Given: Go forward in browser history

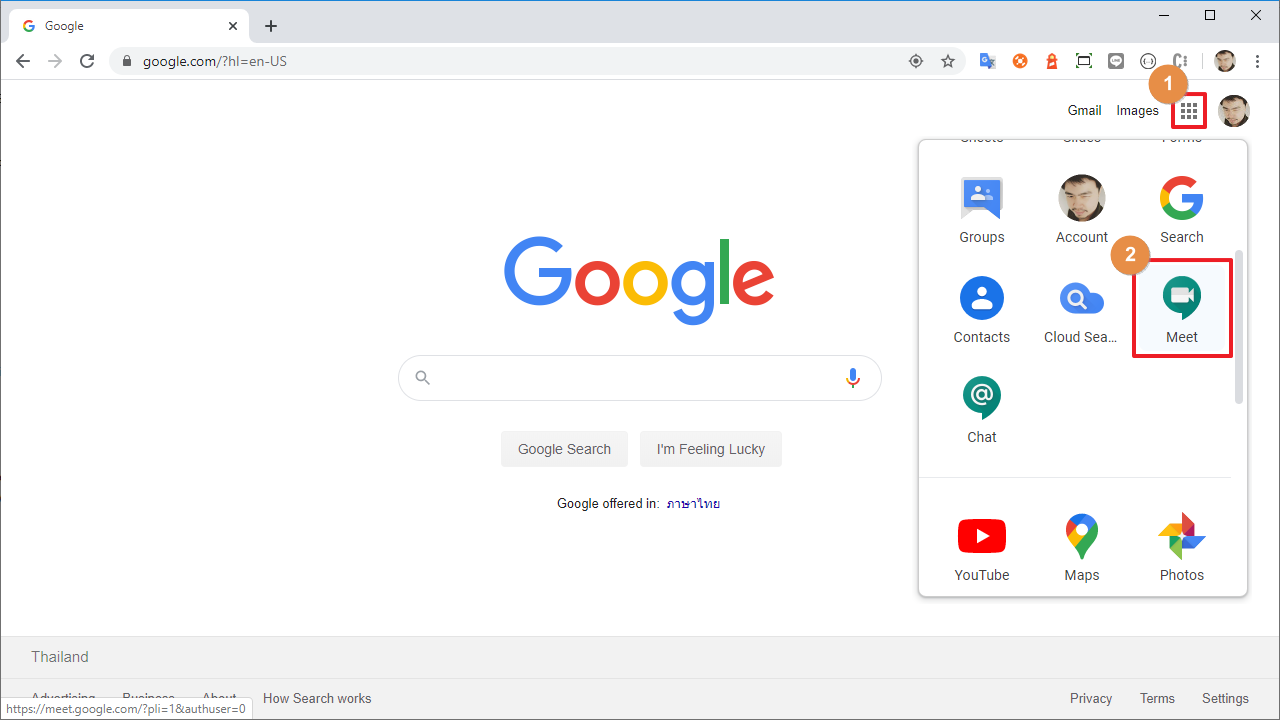Looking at the screenshot, I should coord(55,61).
